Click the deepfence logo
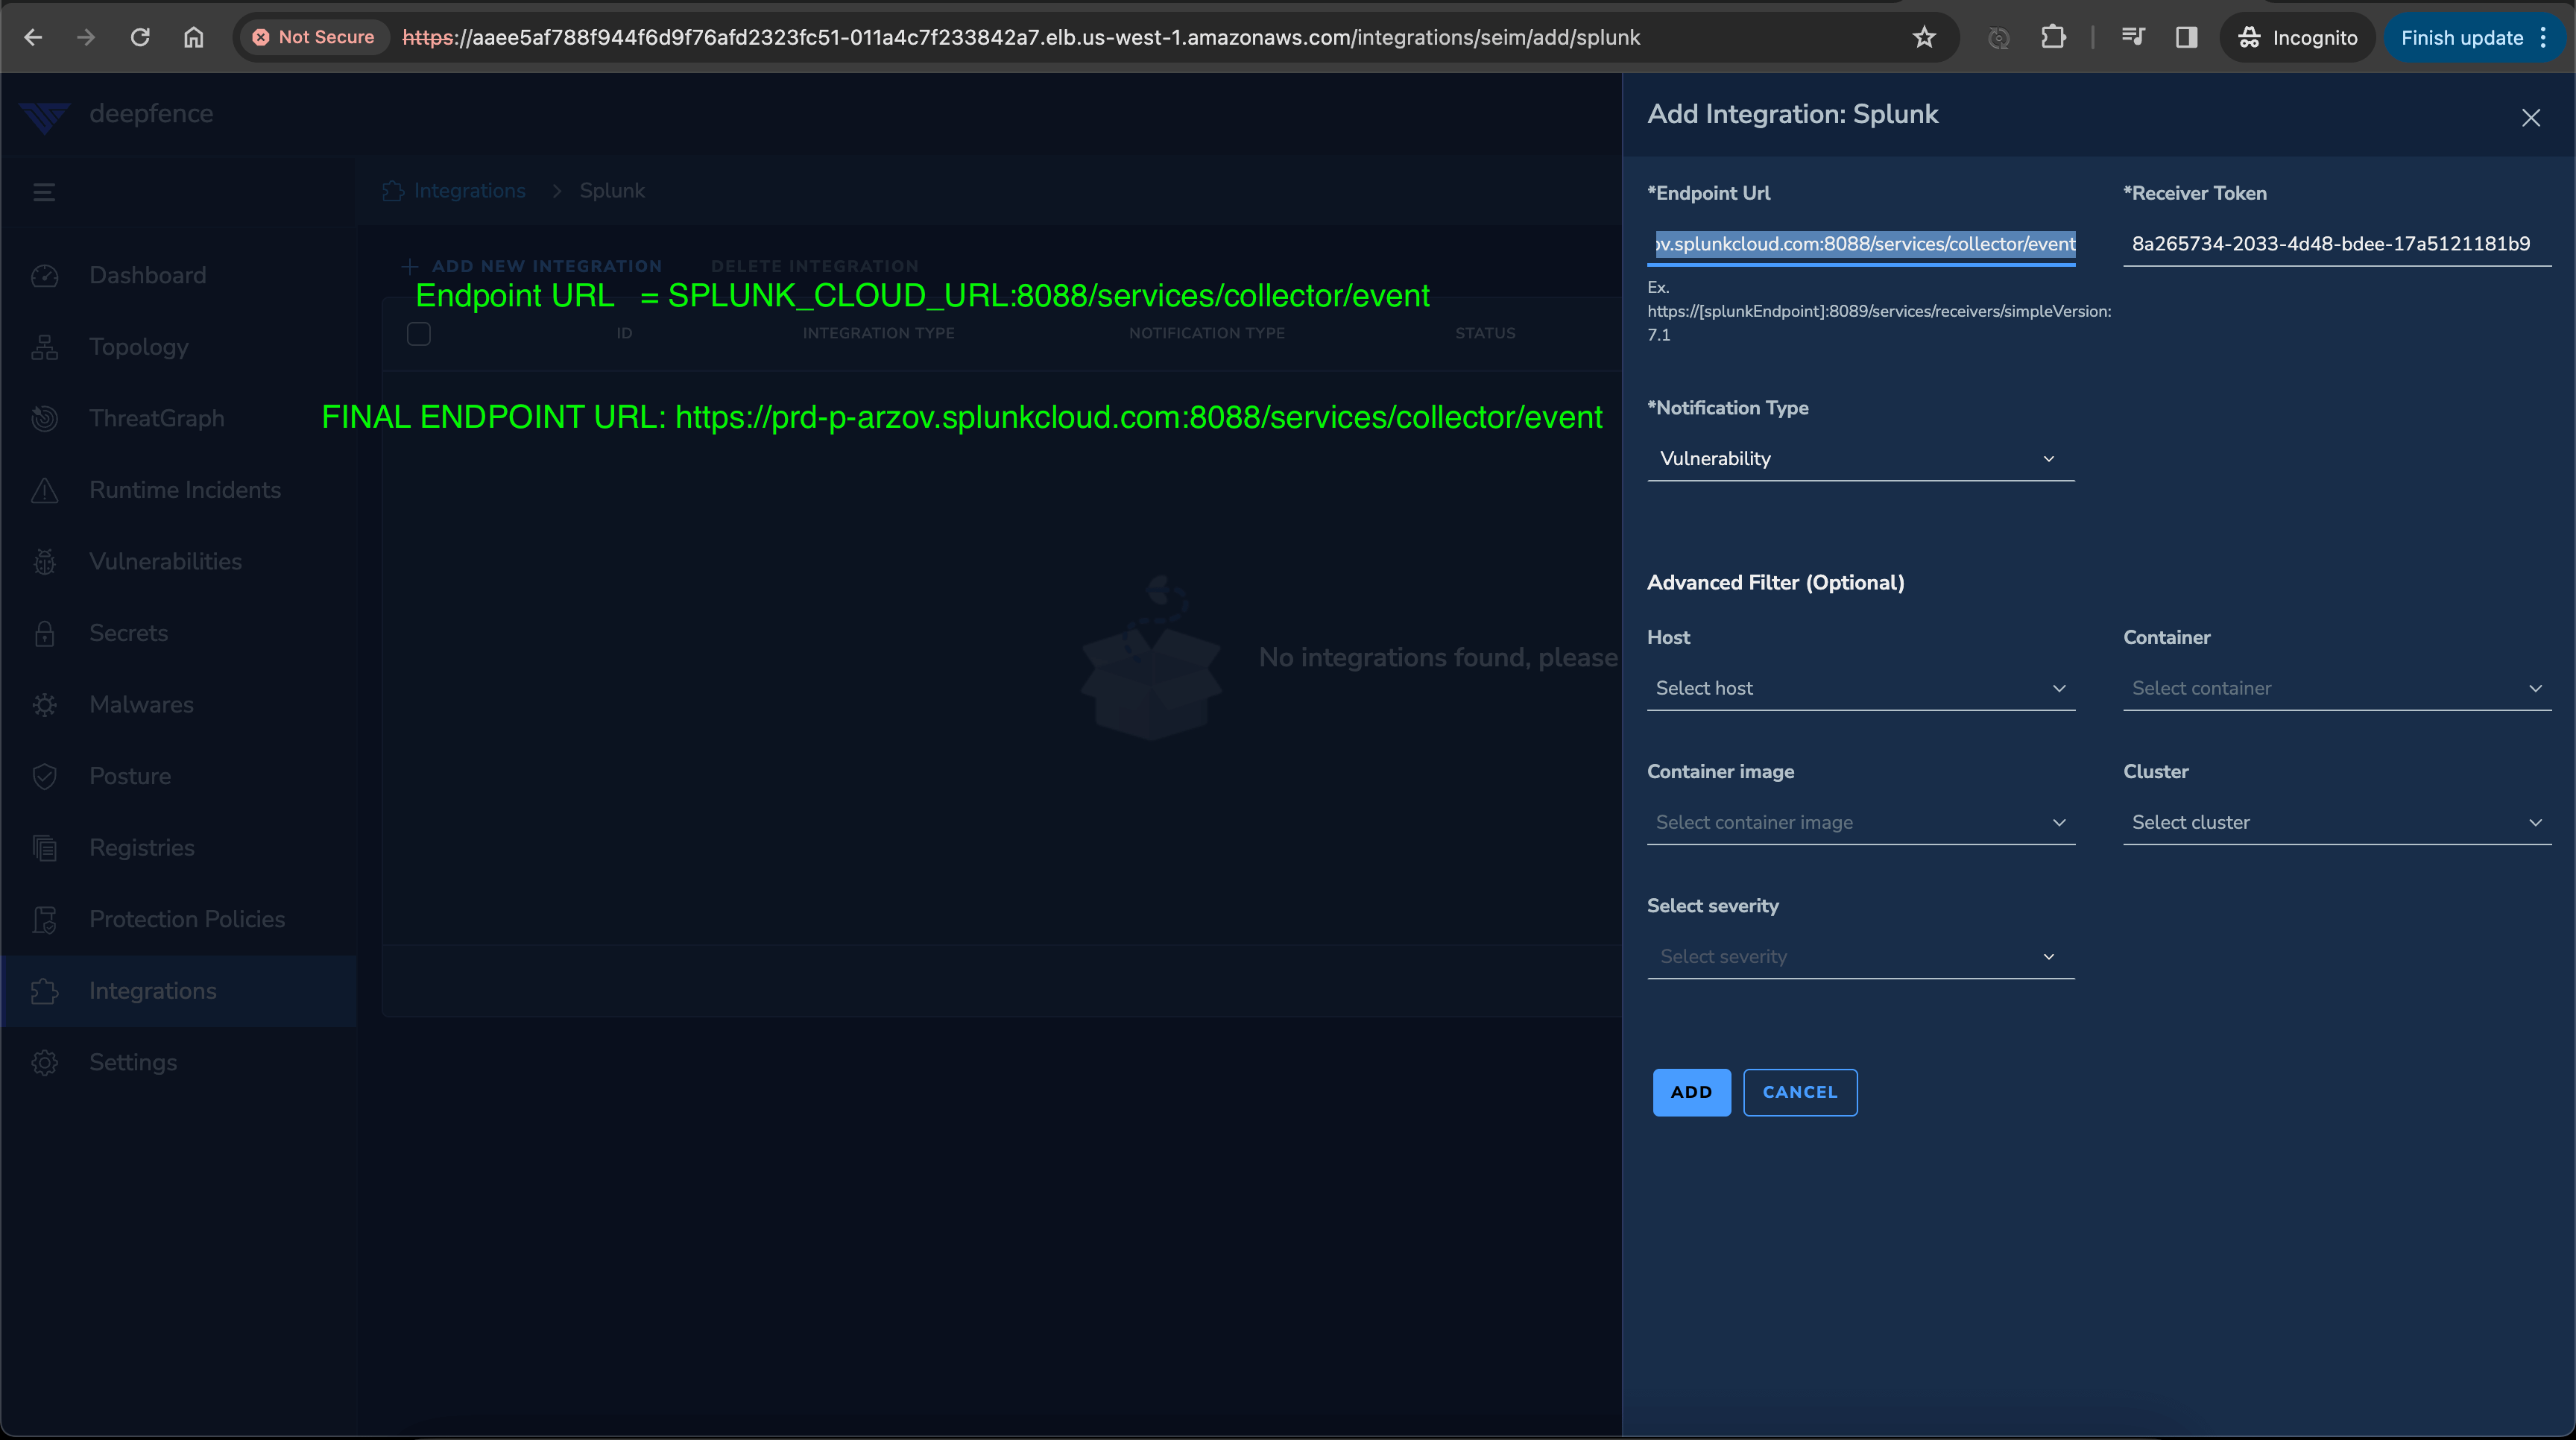The width and height of the screenshot is (2576, 1440). coord(45,116)
